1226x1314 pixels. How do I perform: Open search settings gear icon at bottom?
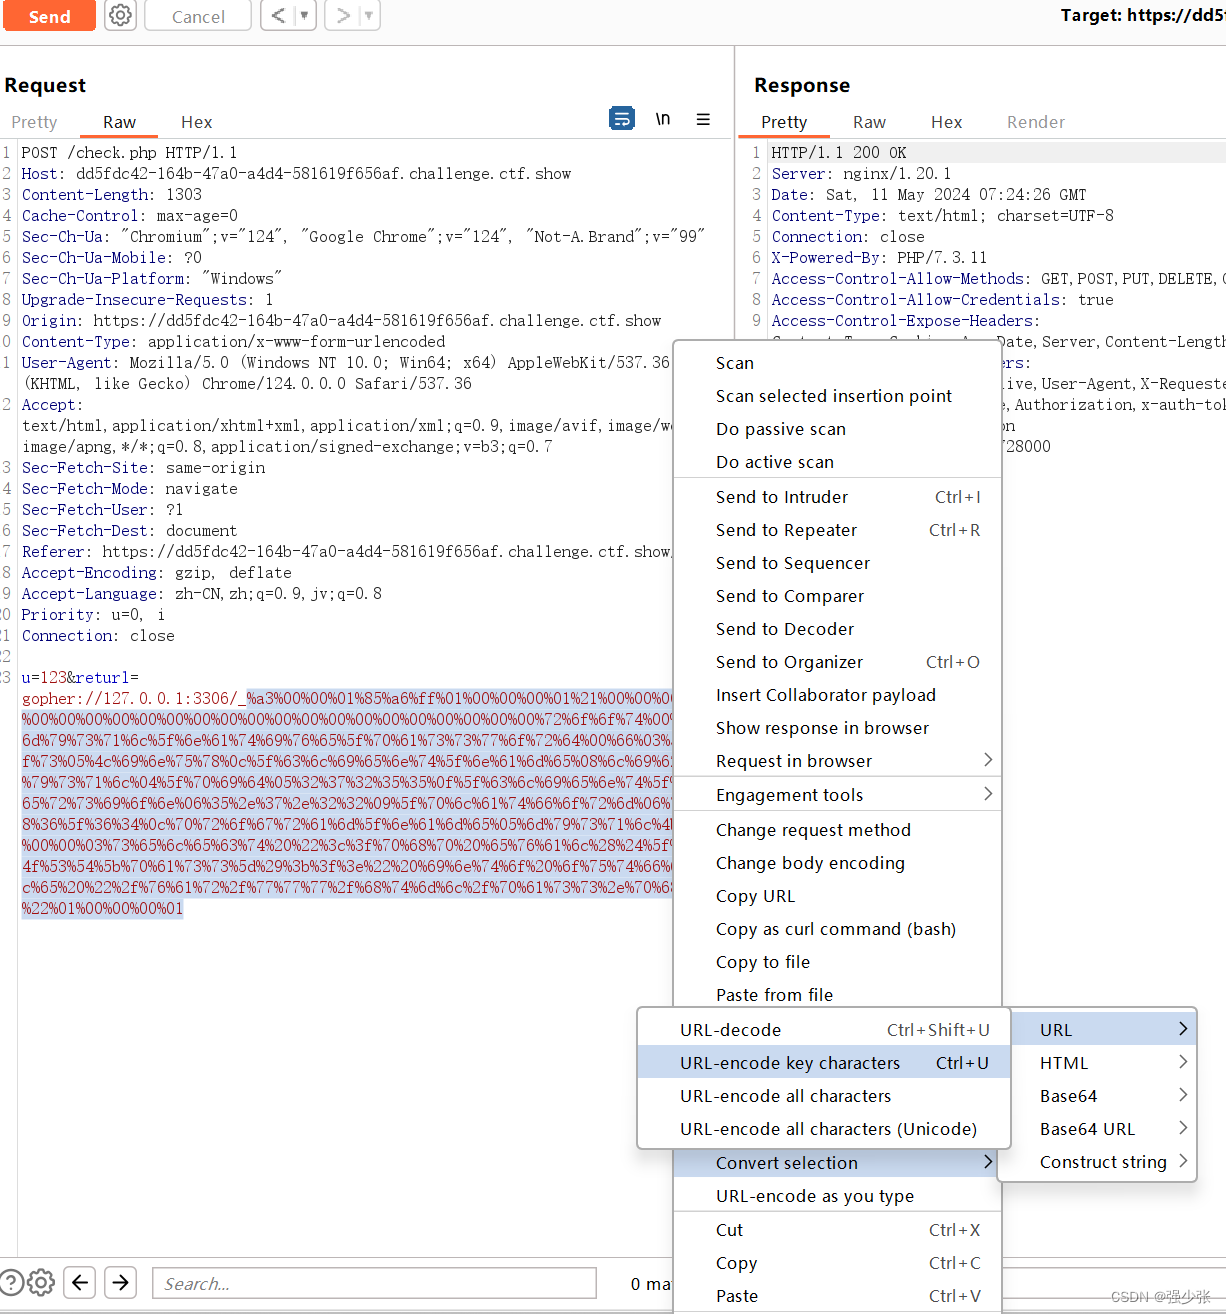click(x=41, y=1282)
